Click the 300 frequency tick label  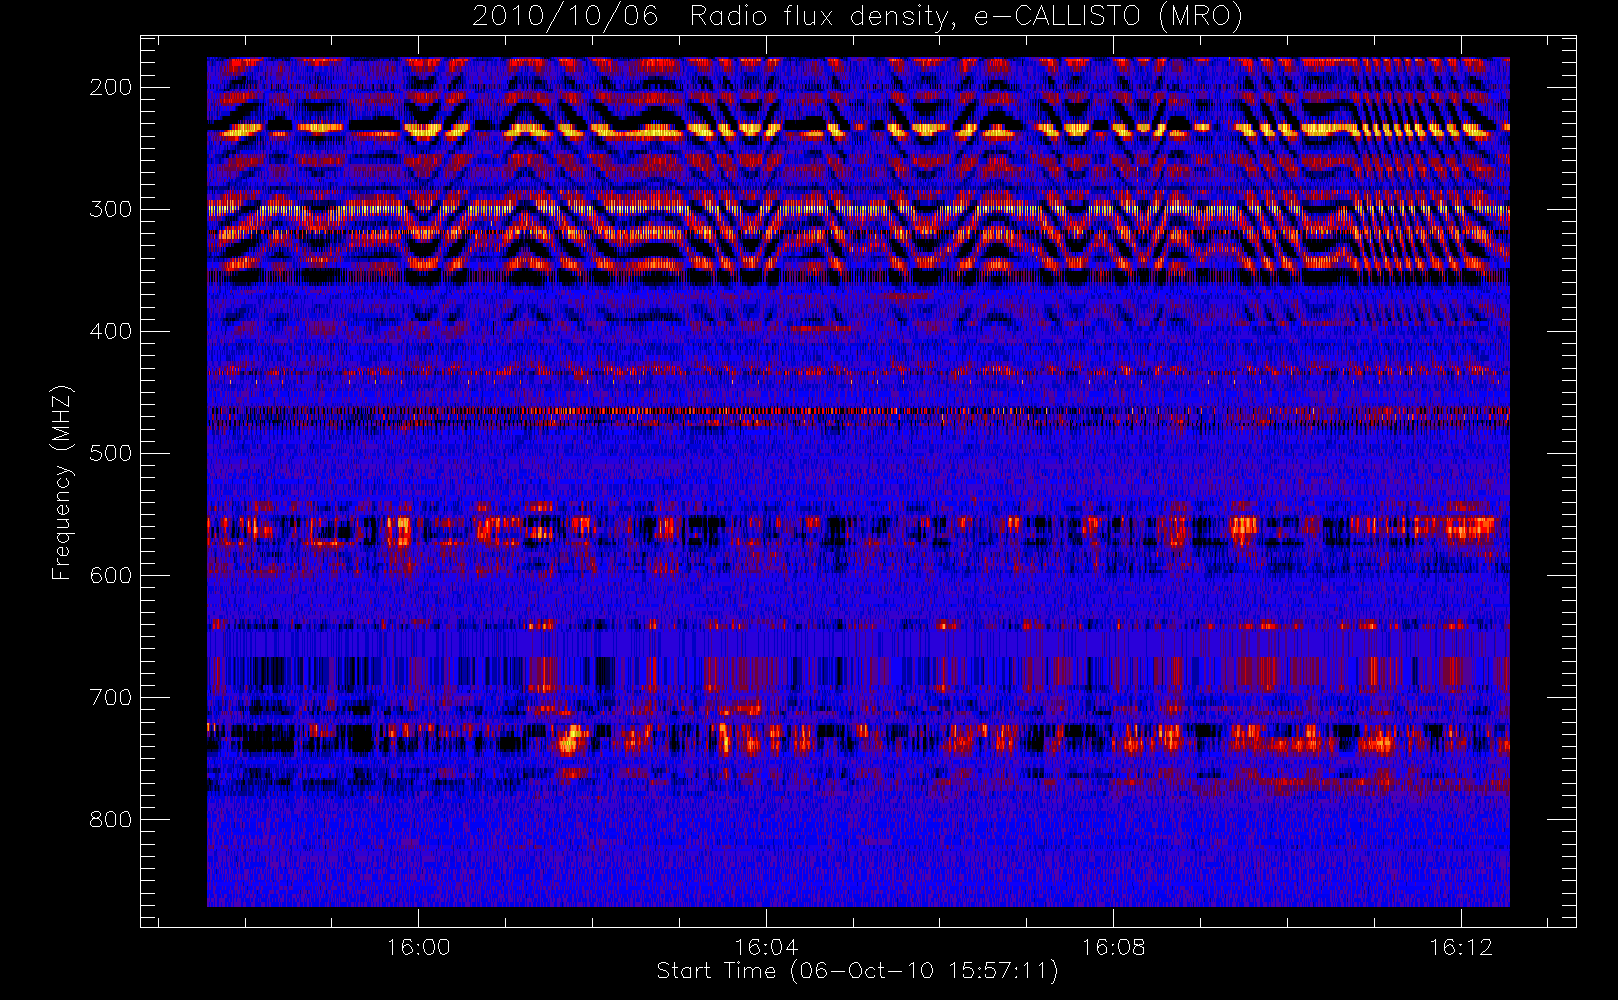click(110, 209)
